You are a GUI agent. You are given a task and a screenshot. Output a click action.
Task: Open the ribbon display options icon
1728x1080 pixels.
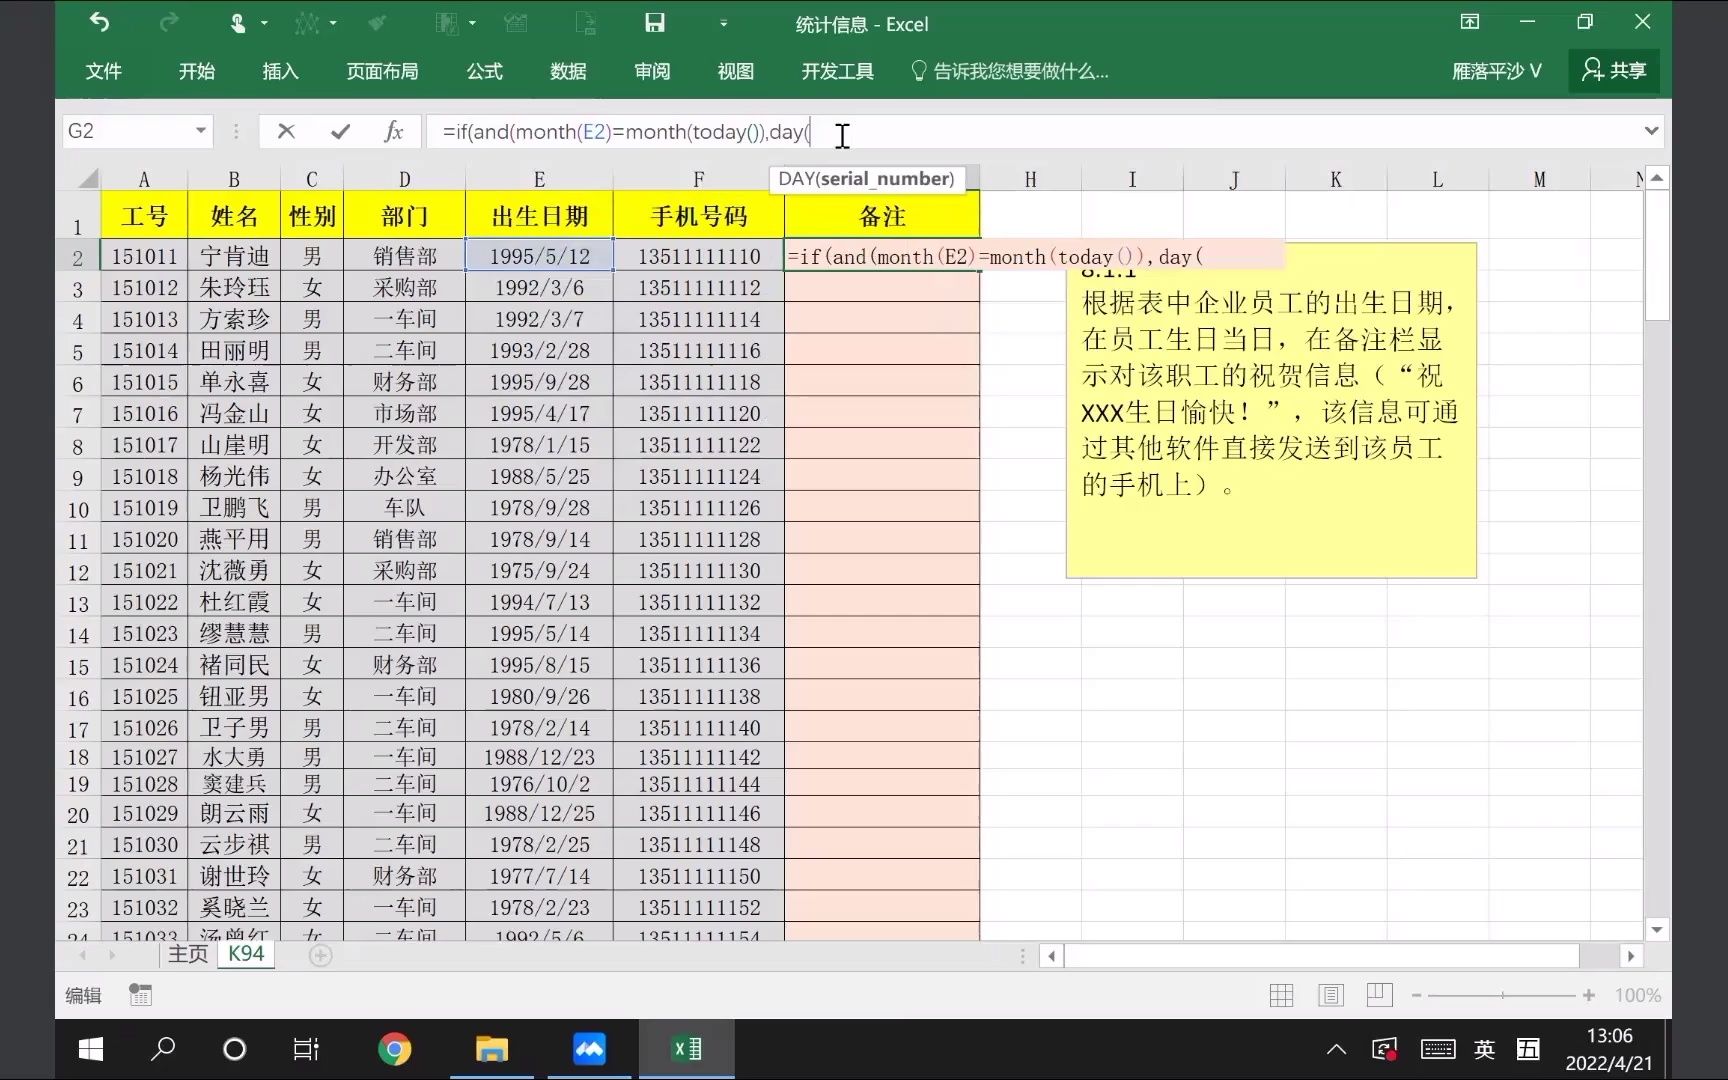1470,22
